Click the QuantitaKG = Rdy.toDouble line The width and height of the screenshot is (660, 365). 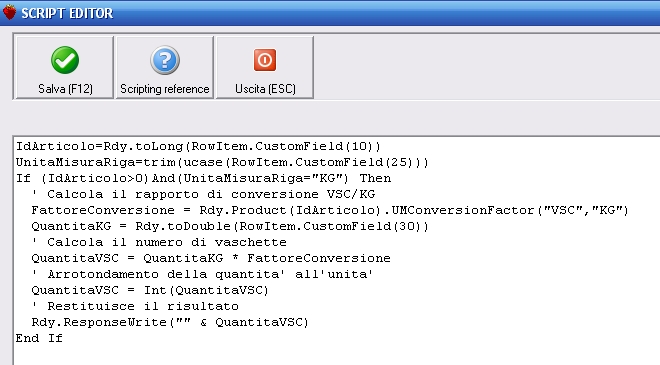[x=230, y=226]
